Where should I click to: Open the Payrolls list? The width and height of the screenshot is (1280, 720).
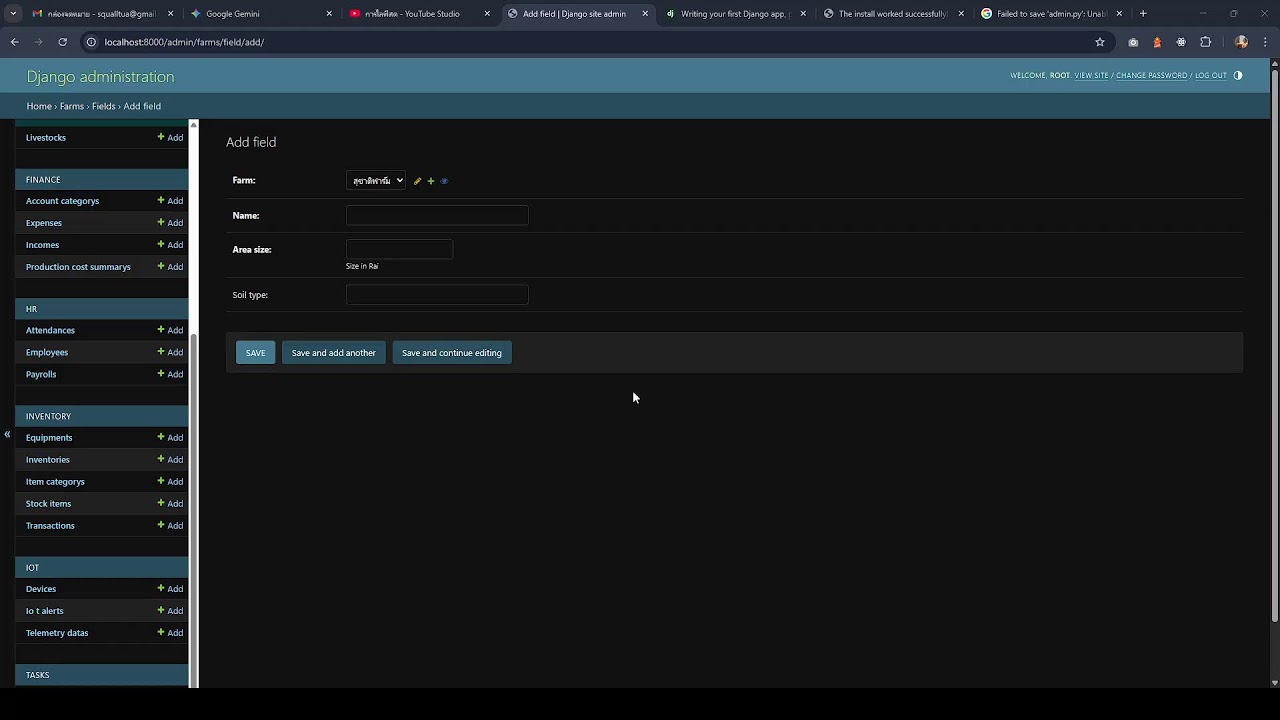click(x=41, y=374)
